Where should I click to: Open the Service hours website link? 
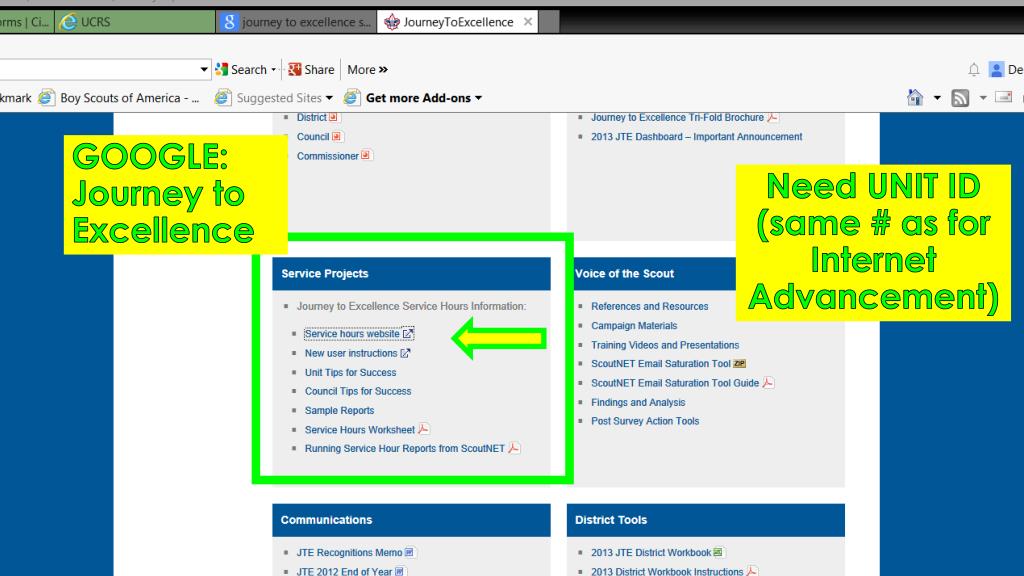coord(359,334)
